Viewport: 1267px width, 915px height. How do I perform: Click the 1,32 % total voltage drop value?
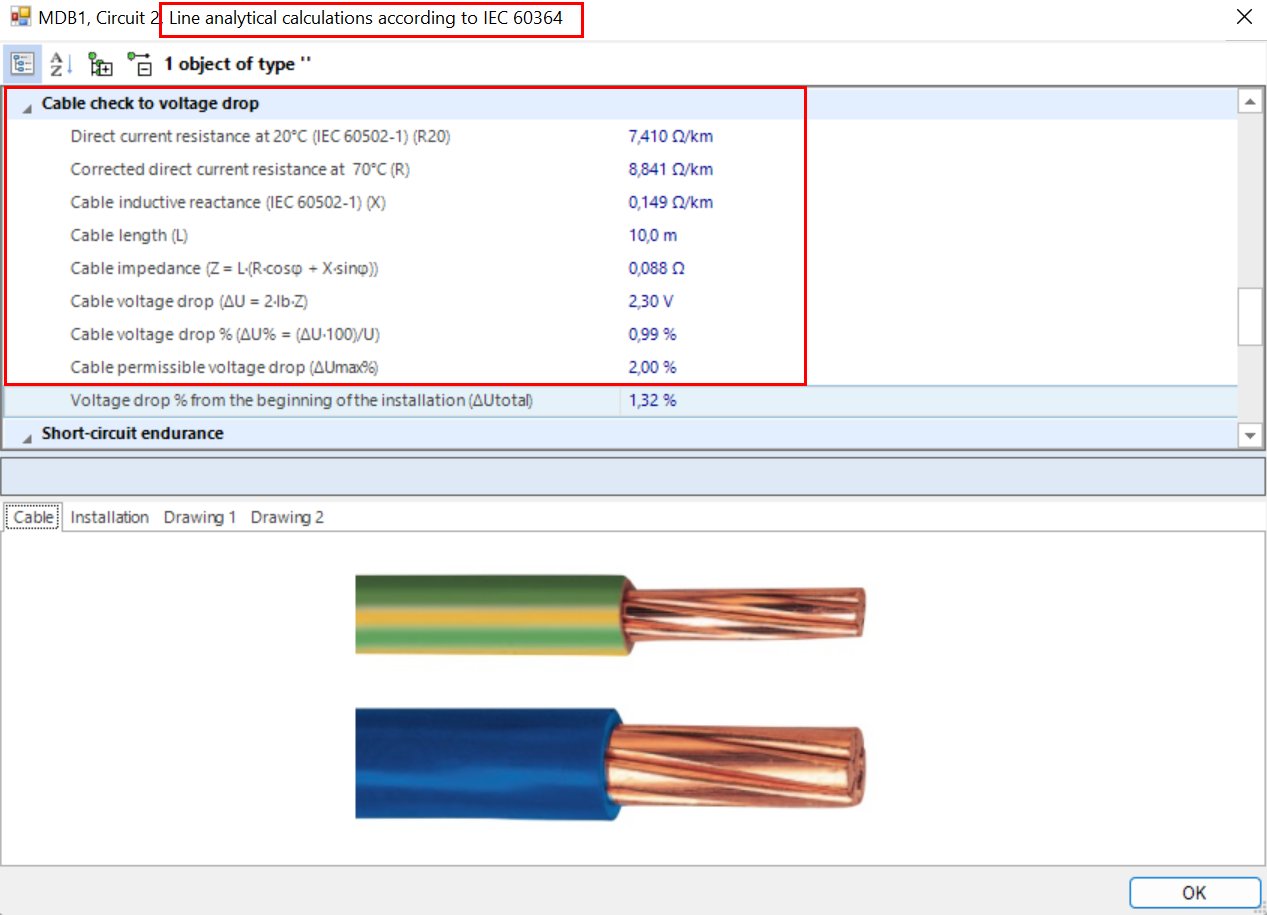tap(652, 401)
